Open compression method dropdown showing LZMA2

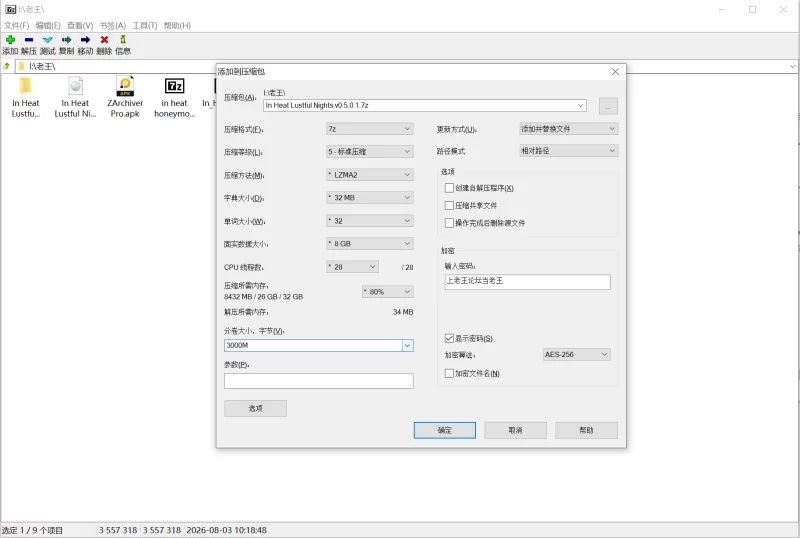click(369, 175)
